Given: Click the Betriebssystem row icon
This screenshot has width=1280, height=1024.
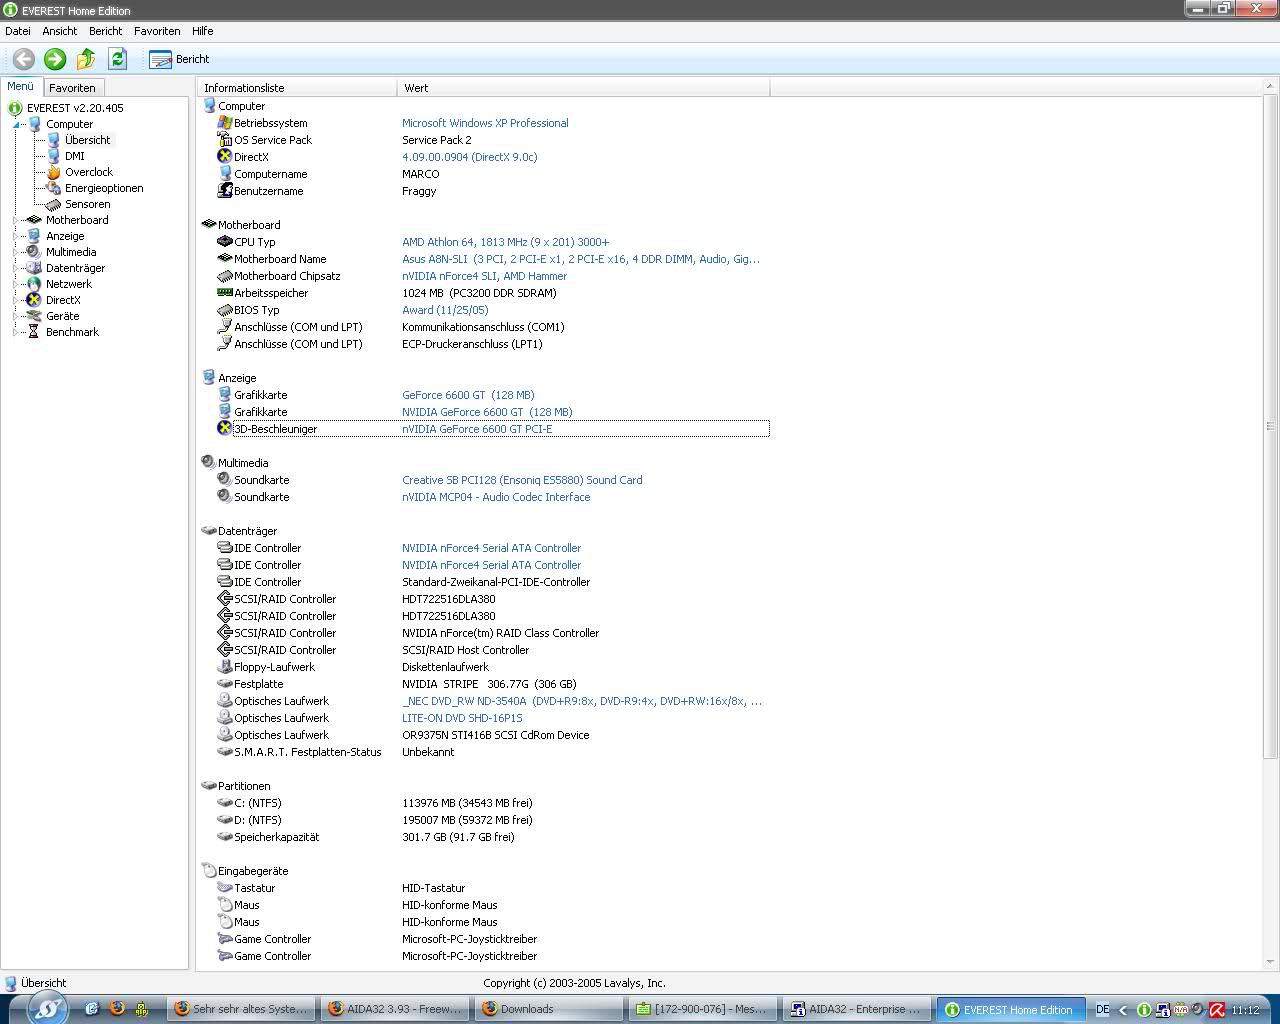Looking at the screenshot, I should click(225, 122).
